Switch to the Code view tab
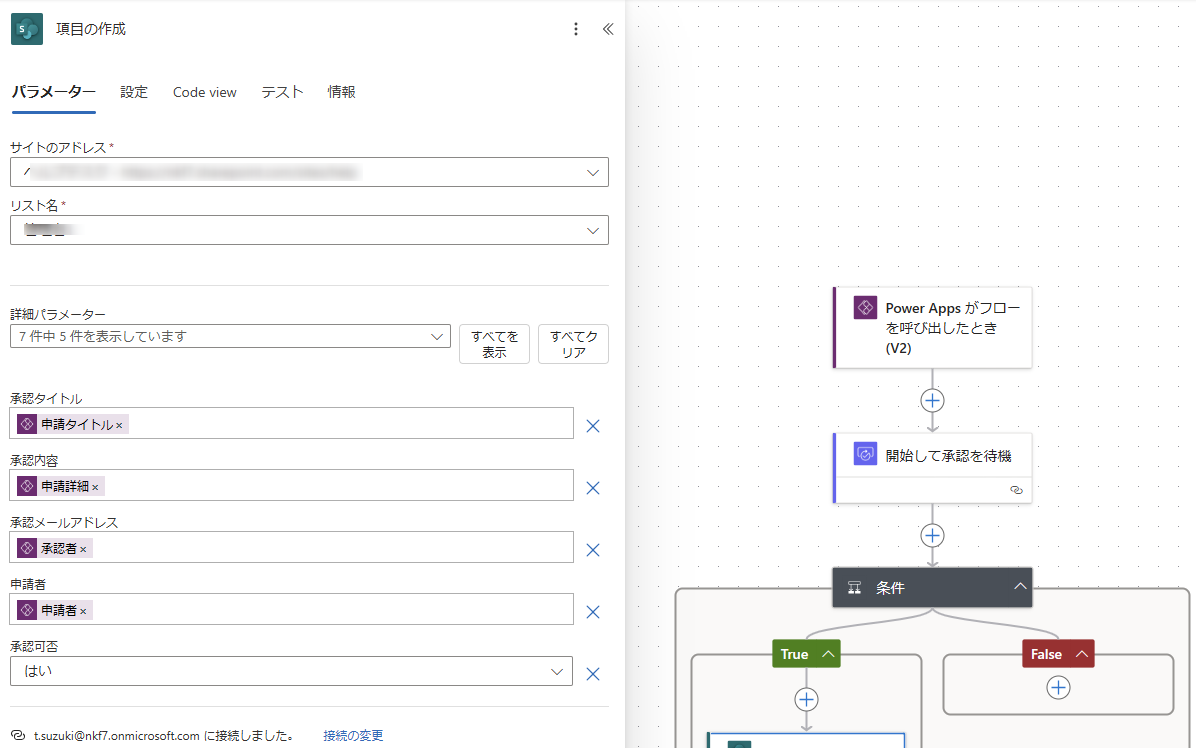1196x748 pixels. coord(204,92)
